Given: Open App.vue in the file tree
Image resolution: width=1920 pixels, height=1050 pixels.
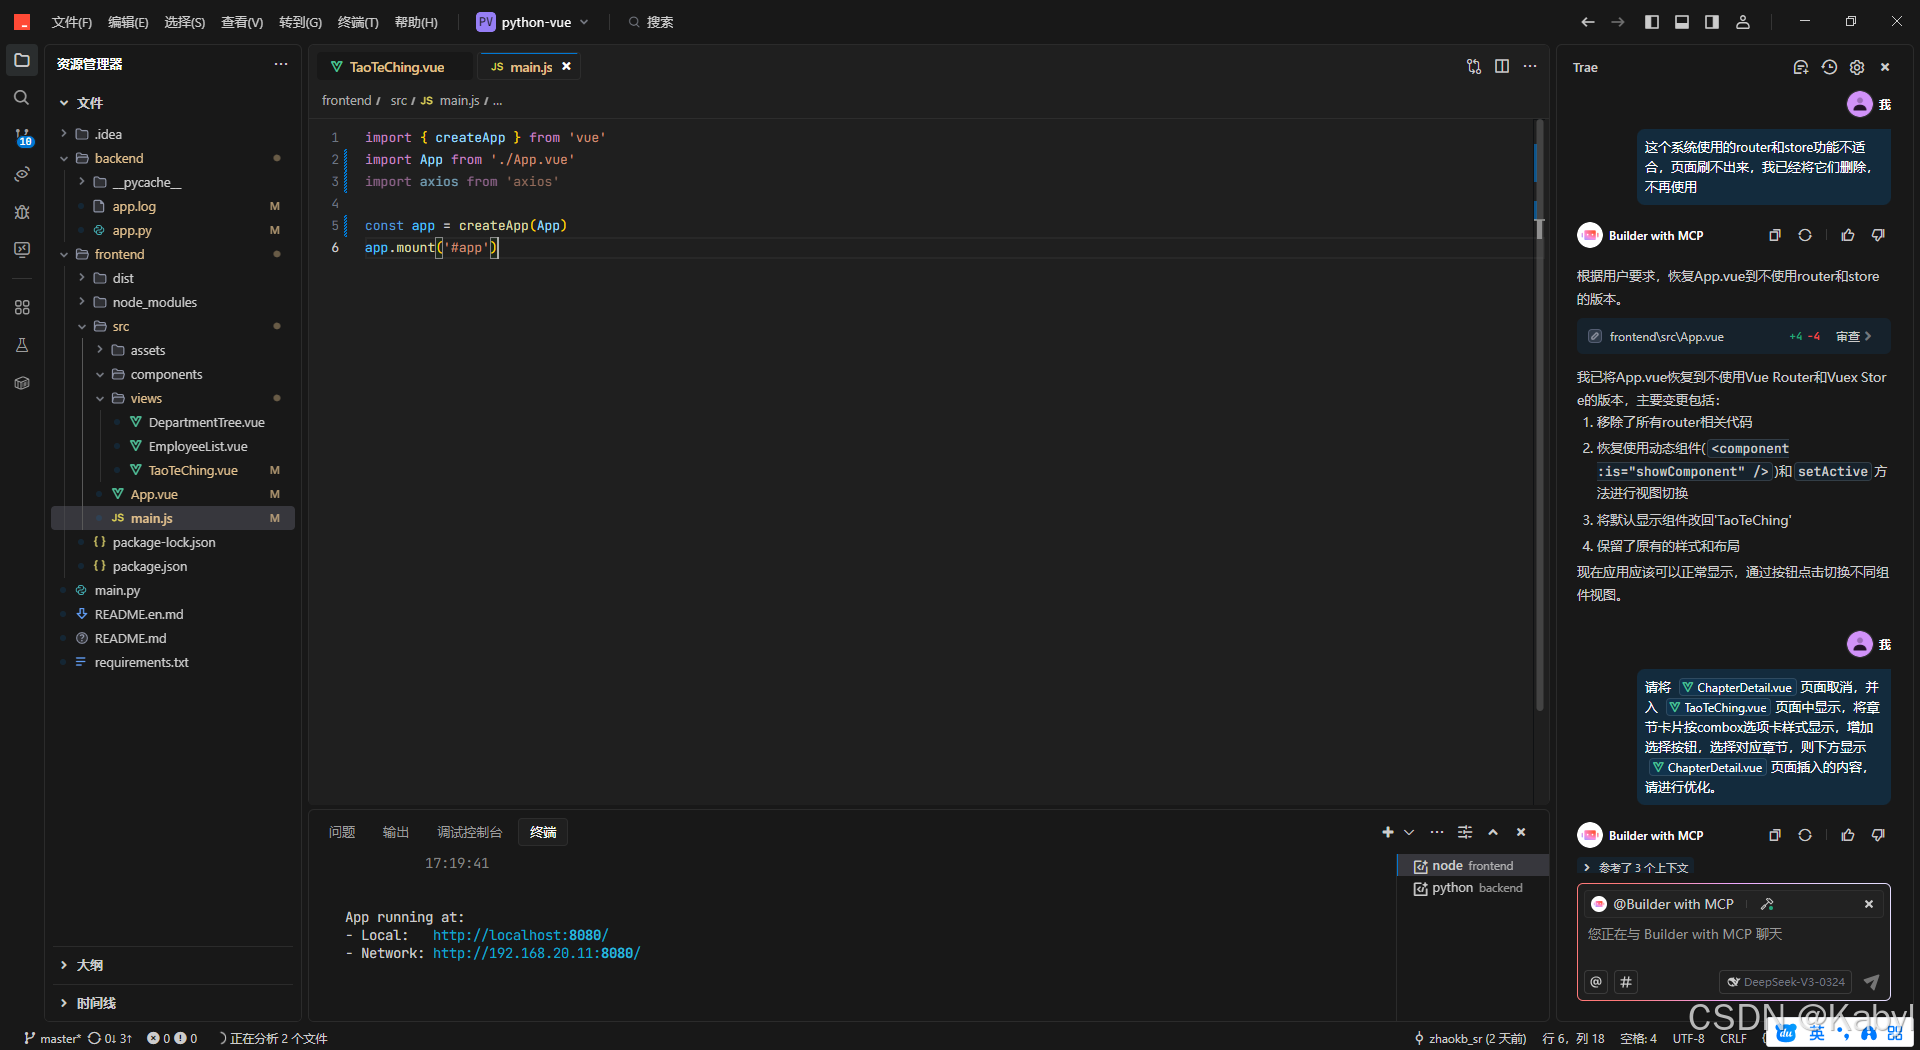Looking at the screenshot, I should [153, 494].
